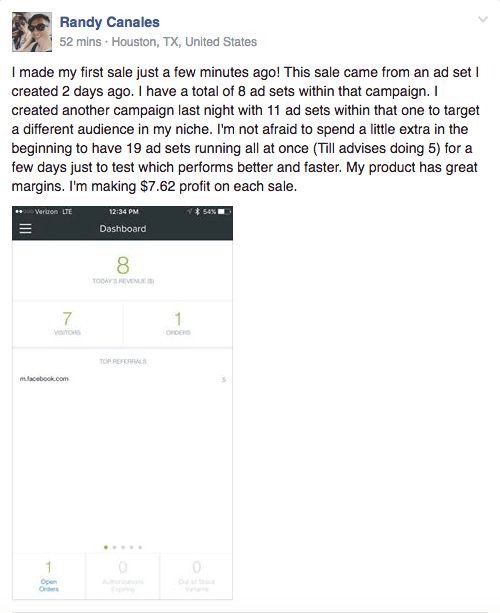Open m.facebook.com referral row
Viewport: 500px width, 613px height.
click(x=122, y=379)
